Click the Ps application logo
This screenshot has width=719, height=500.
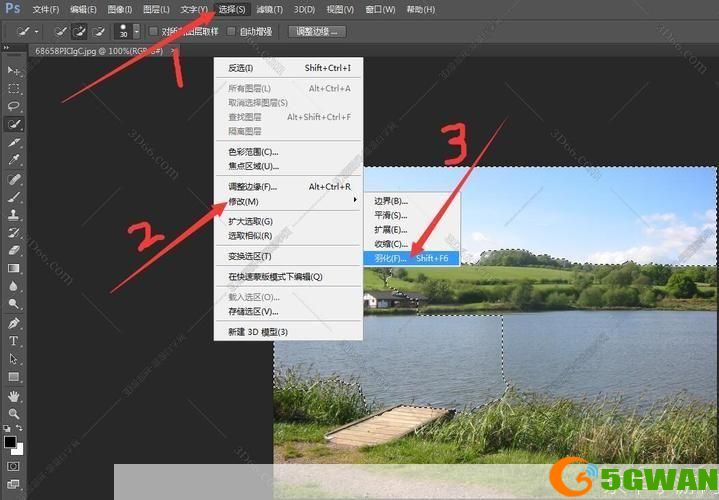(13, 8)
